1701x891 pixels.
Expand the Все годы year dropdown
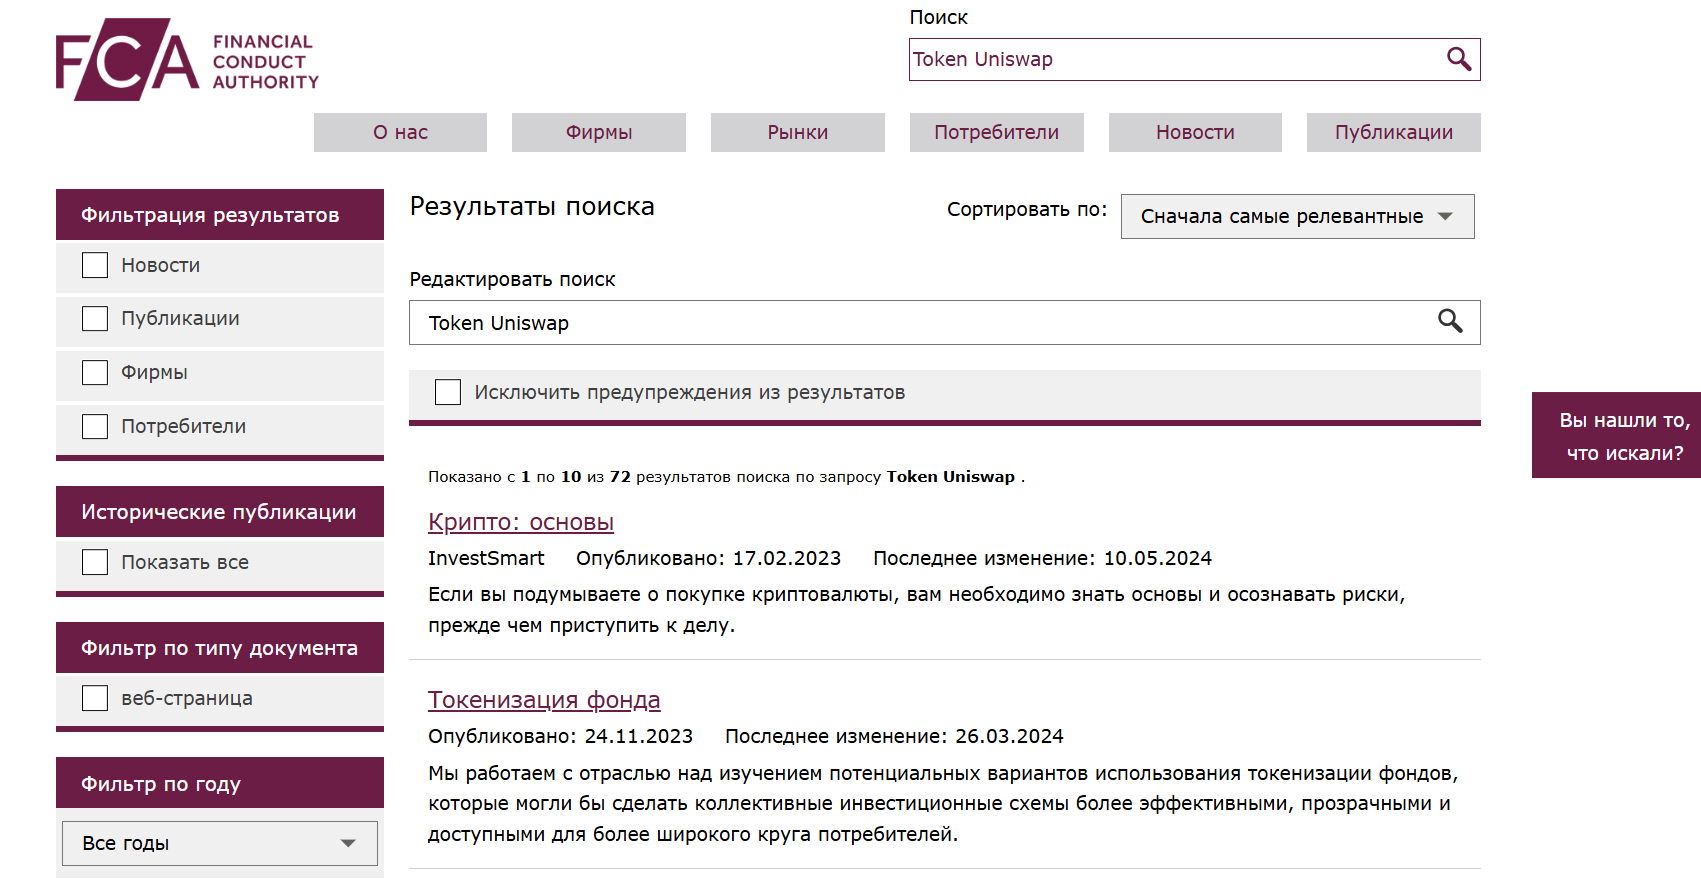coord(219,843)
